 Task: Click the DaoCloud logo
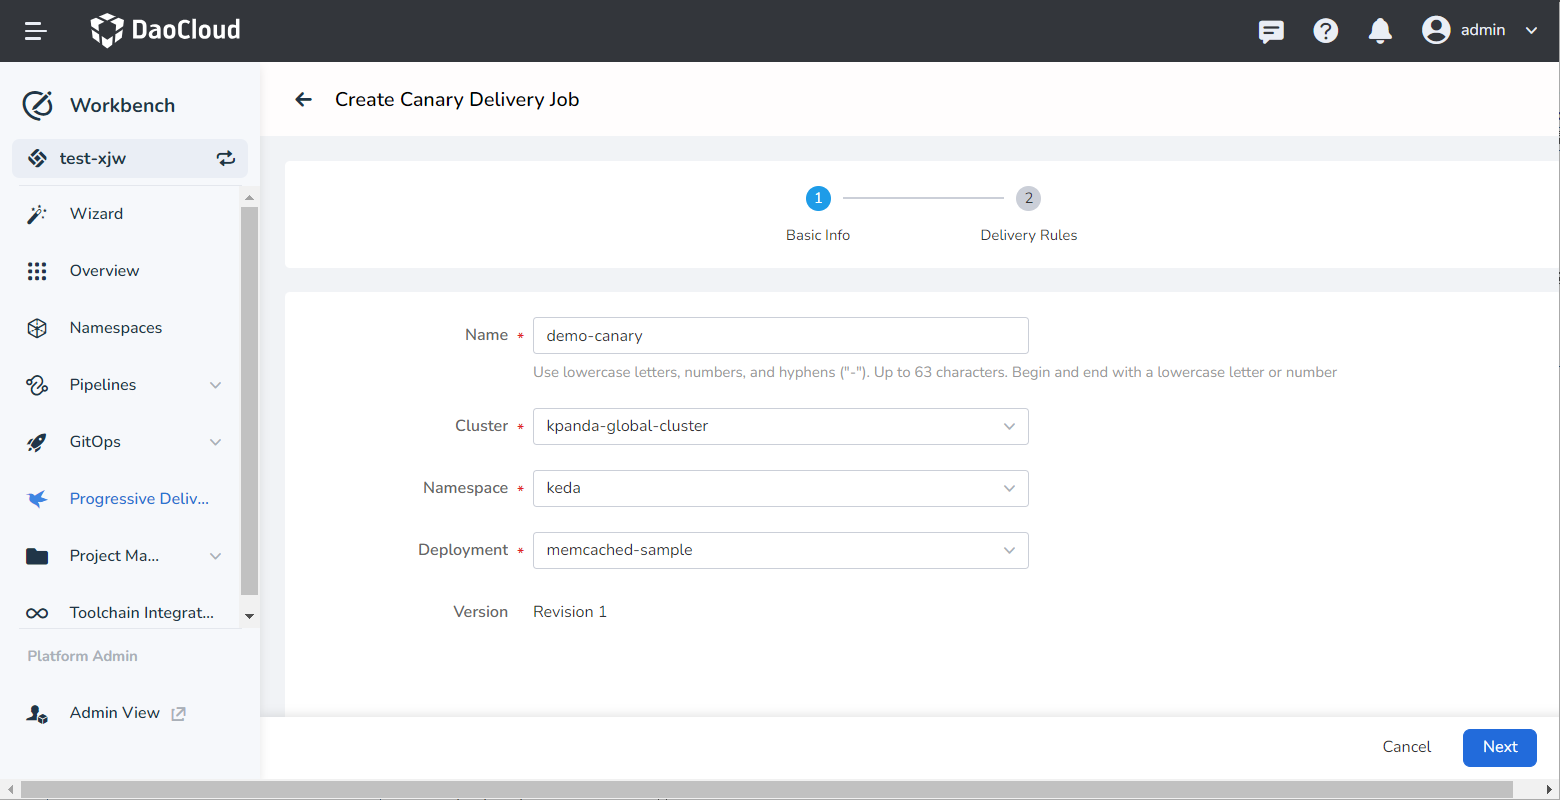[165, 30]
